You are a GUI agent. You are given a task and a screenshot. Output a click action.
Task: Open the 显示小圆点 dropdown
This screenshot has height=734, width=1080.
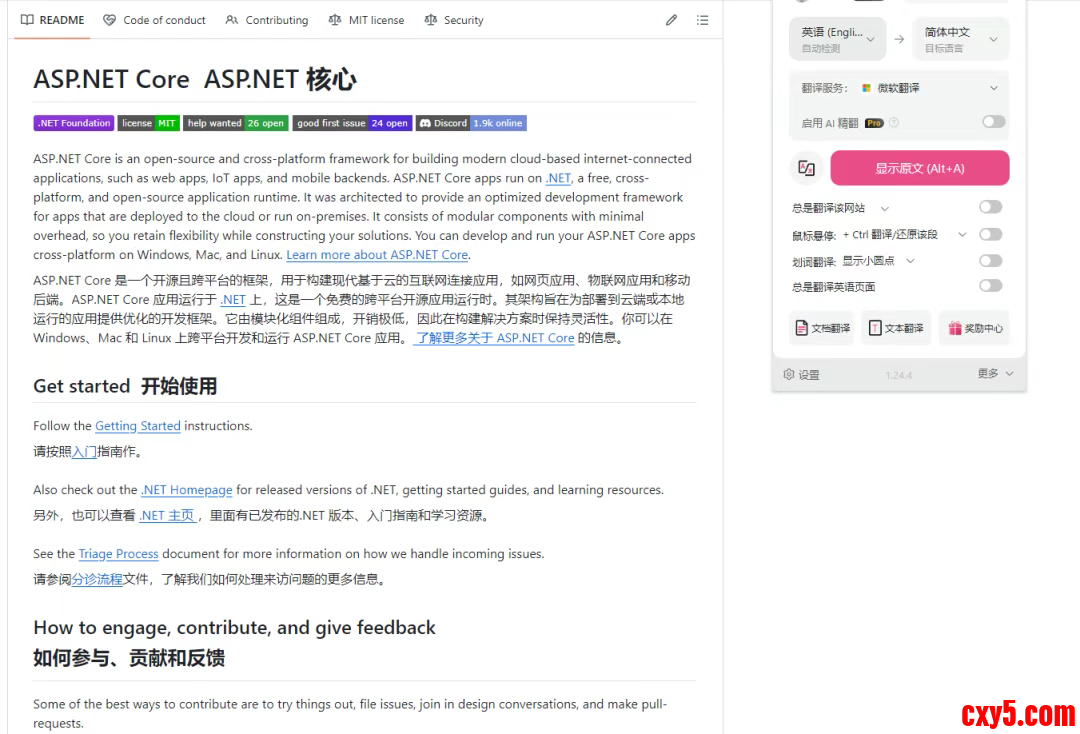click(x=911, y=261)
